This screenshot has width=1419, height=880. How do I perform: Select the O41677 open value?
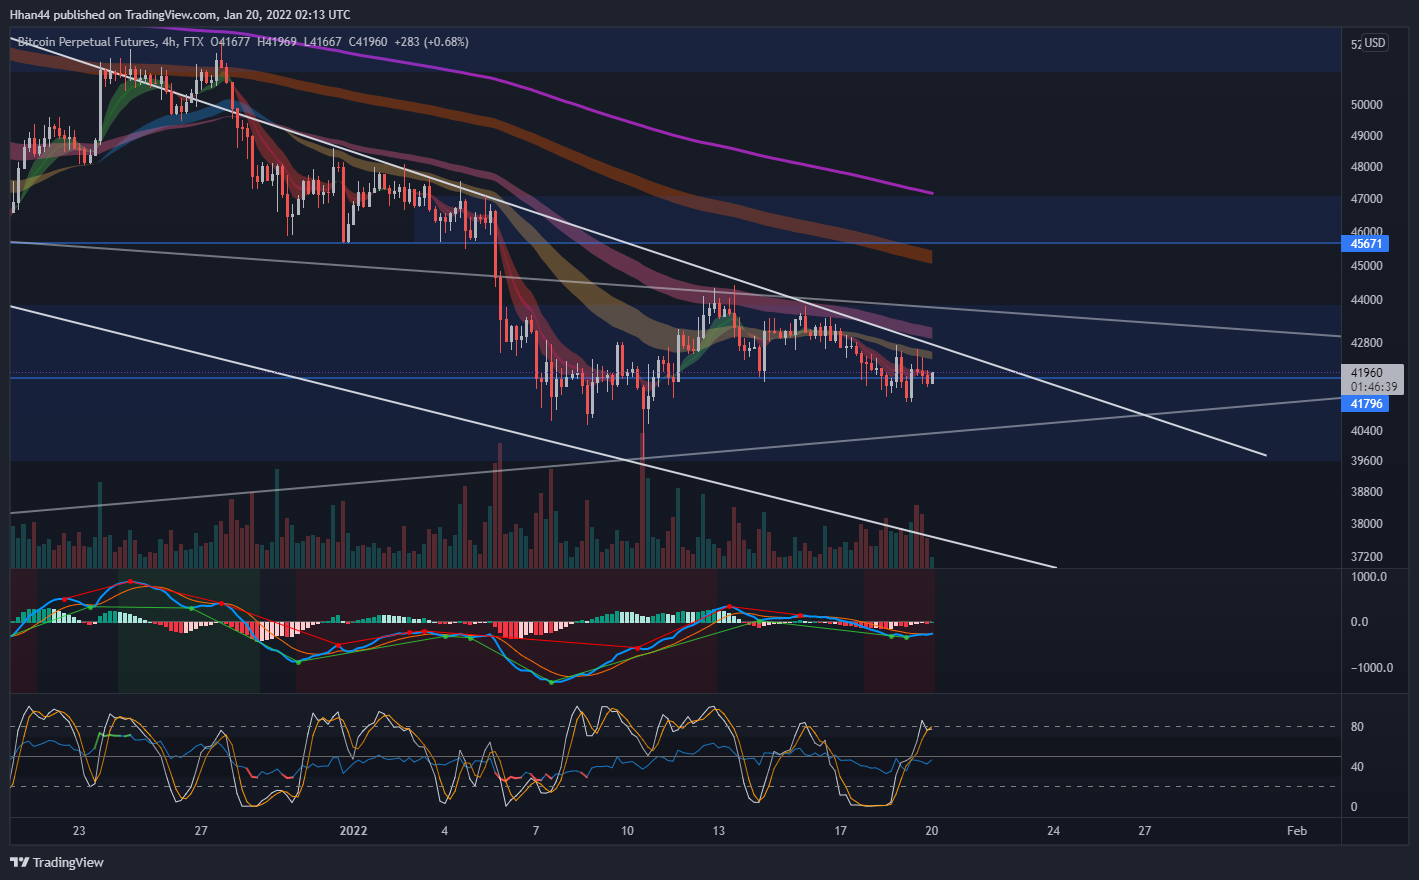[x=230, y=42]
